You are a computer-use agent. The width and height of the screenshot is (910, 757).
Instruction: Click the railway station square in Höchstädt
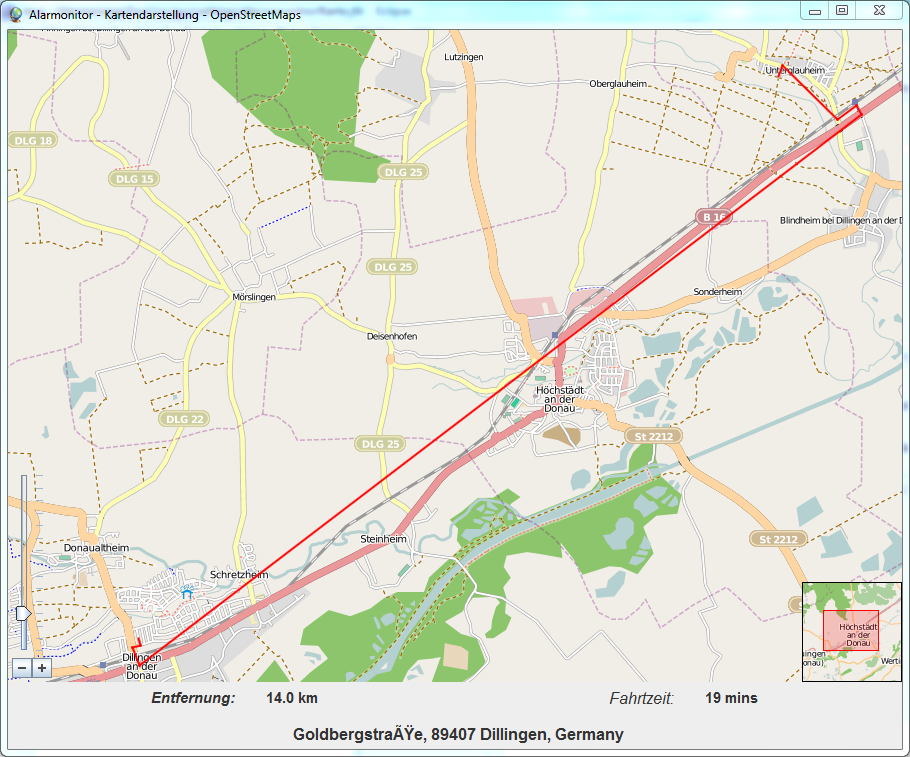coord(555,335)
